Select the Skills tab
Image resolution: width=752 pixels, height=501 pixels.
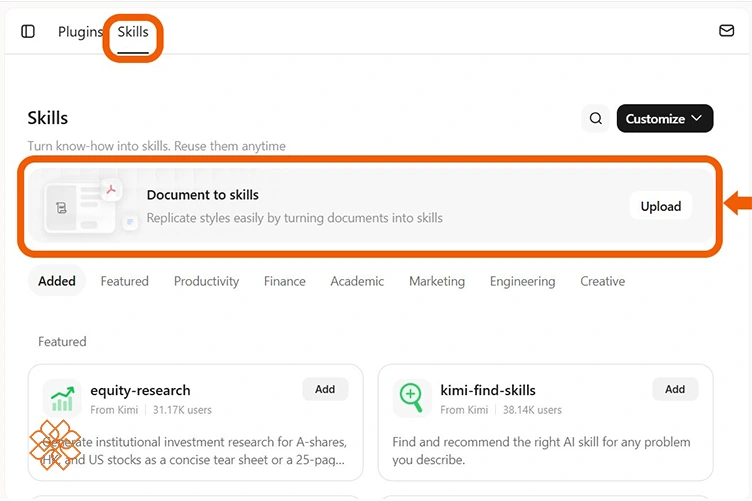[x=133, y=32]
